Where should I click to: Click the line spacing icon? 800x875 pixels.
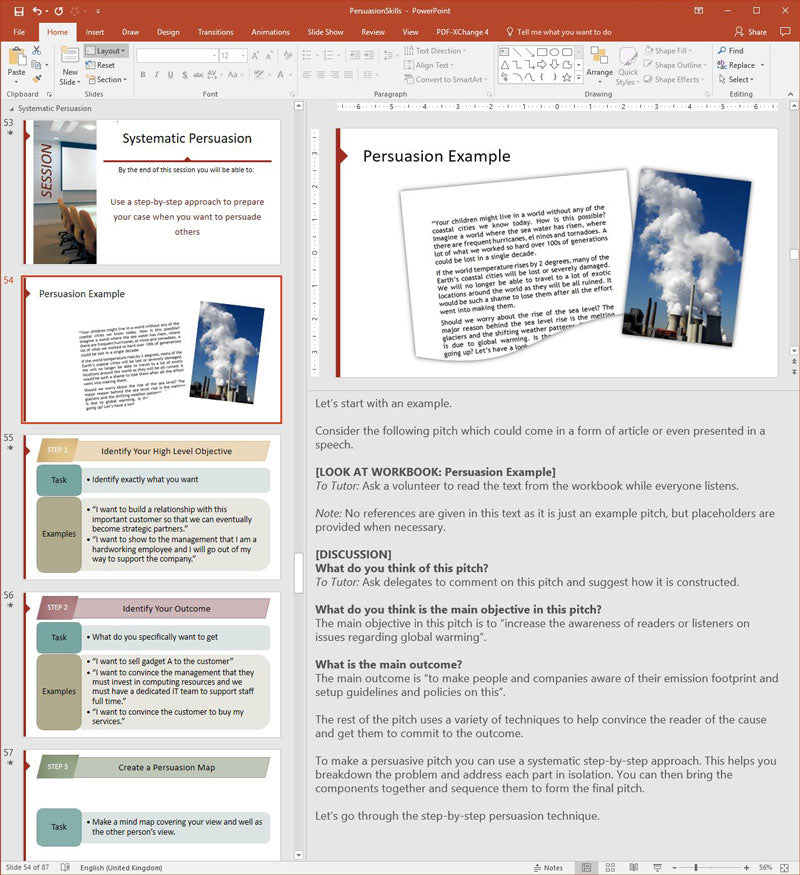tap(389, 55)
